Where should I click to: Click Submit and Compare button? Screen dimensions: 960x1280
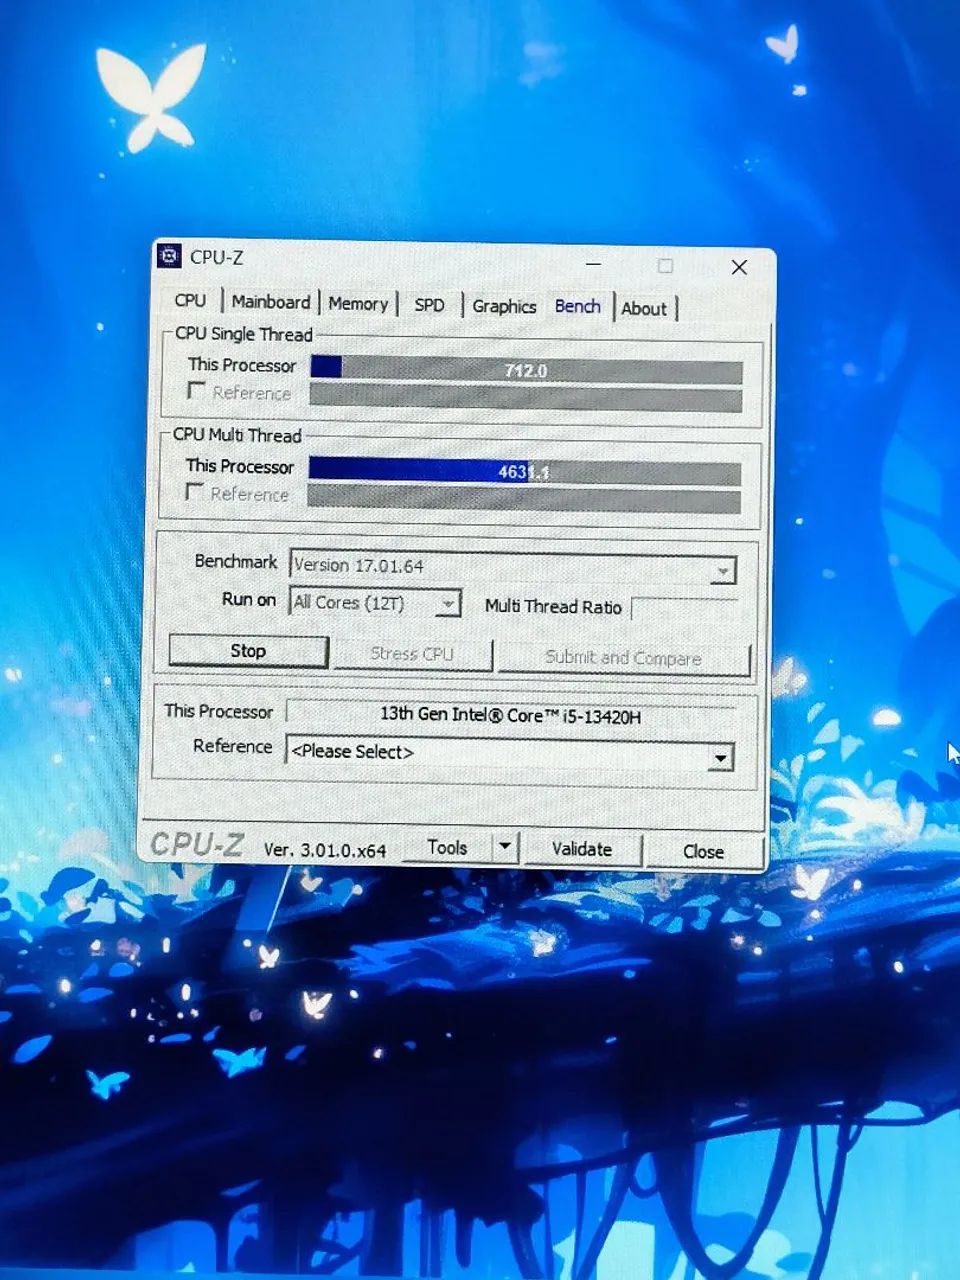623,658
